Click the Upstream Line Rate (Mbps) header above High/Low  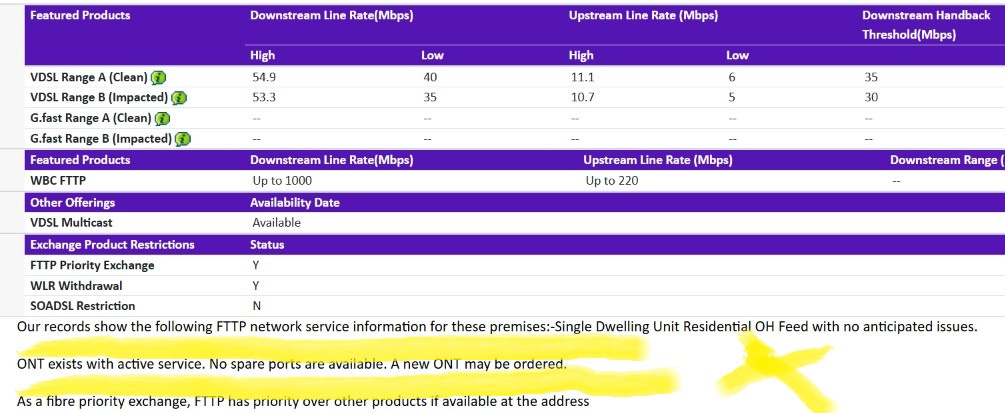pyautogui.click(x=643, y=16)
